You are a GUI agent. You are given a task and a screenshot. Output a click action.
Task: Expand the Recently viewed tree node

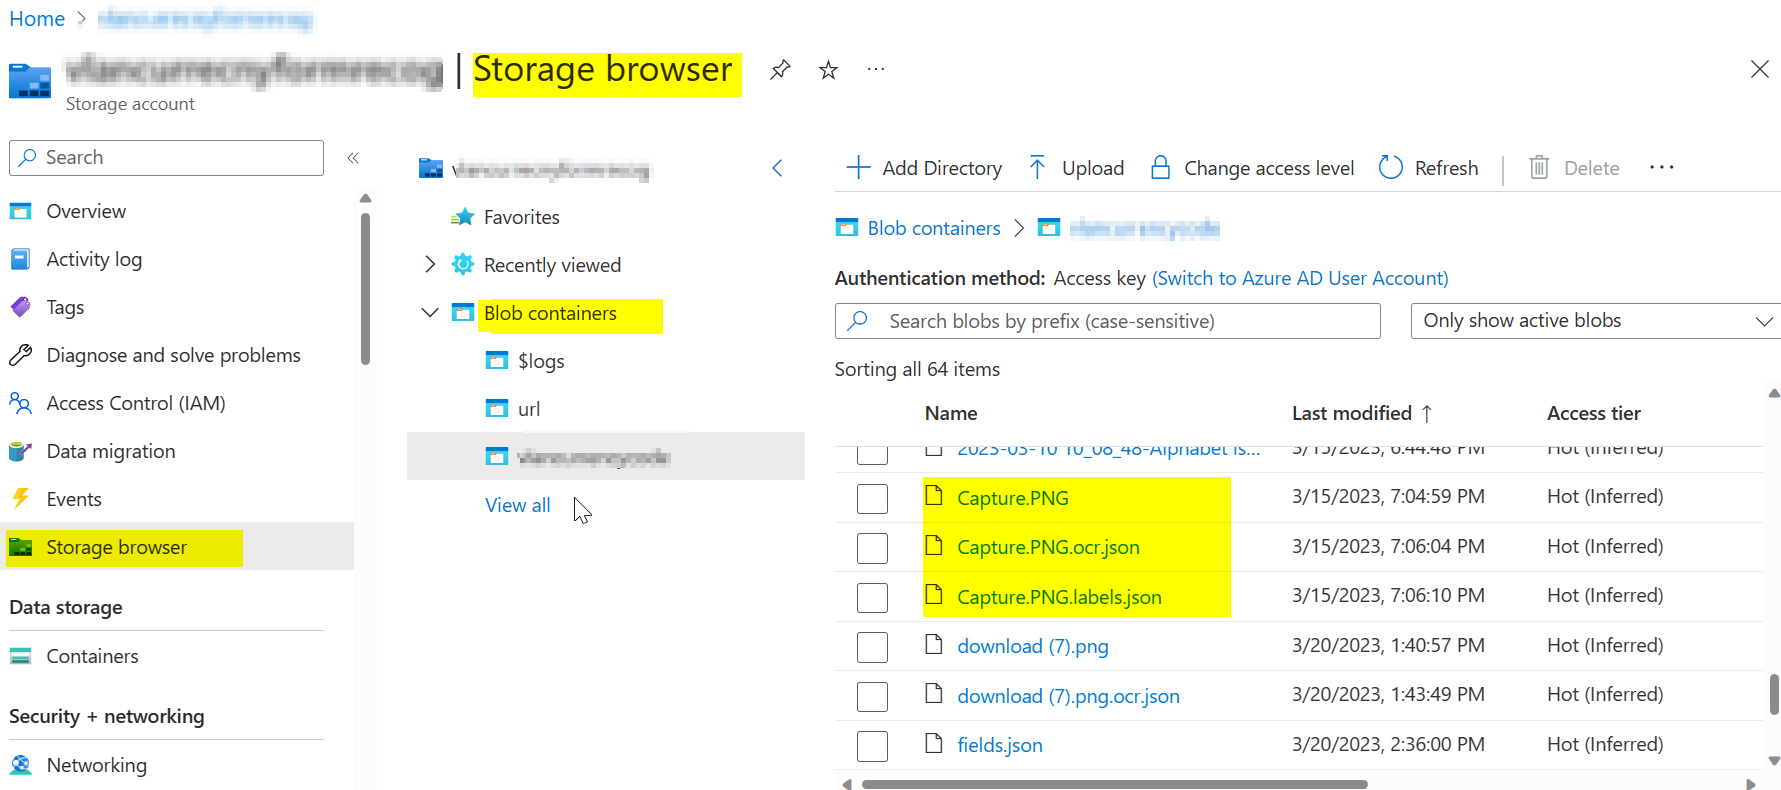coord(430,264)
